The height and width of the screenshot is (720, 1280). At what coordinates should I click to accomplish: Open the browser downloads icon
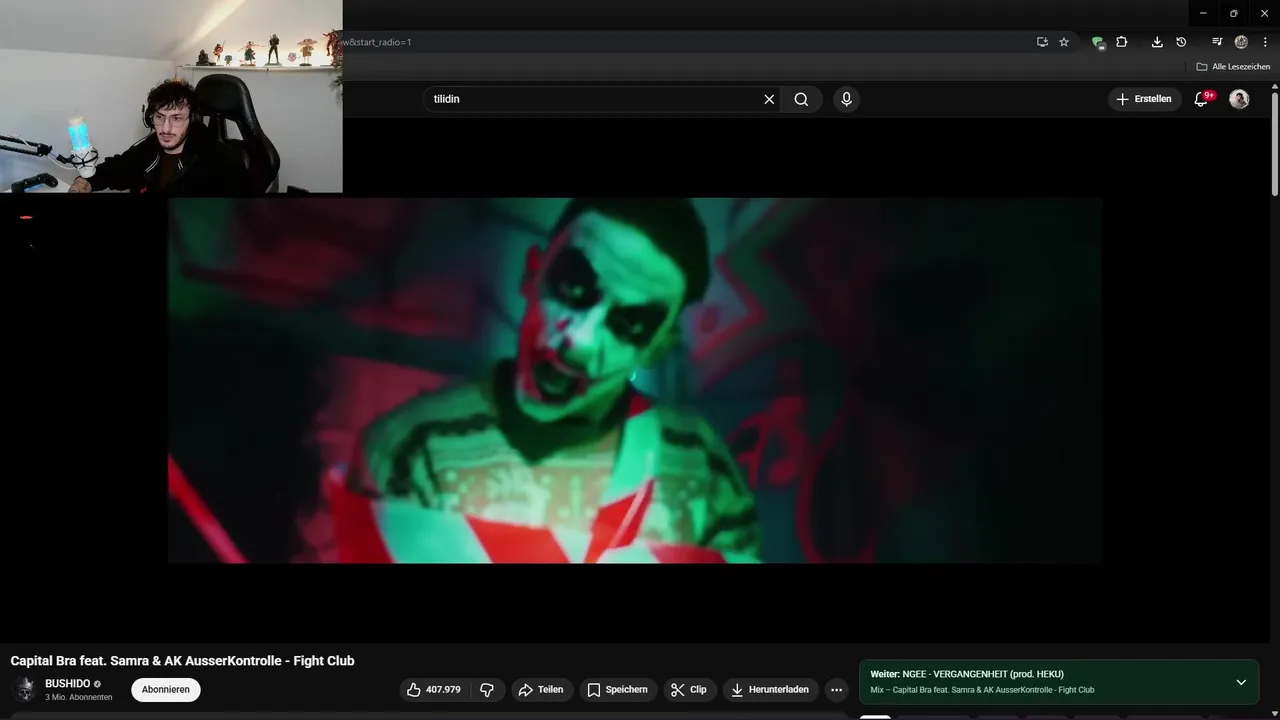1157,42
